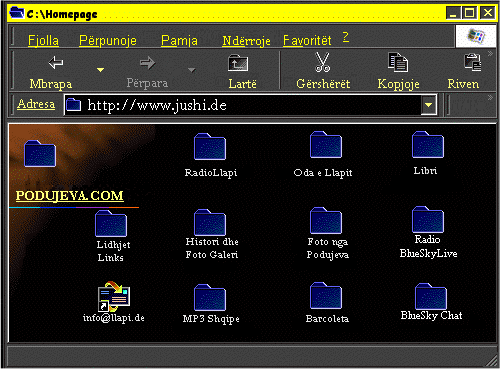The height and width of the screenshot is (369, 500).
Task: Click the Adresa label
Action: pos(36,104)
